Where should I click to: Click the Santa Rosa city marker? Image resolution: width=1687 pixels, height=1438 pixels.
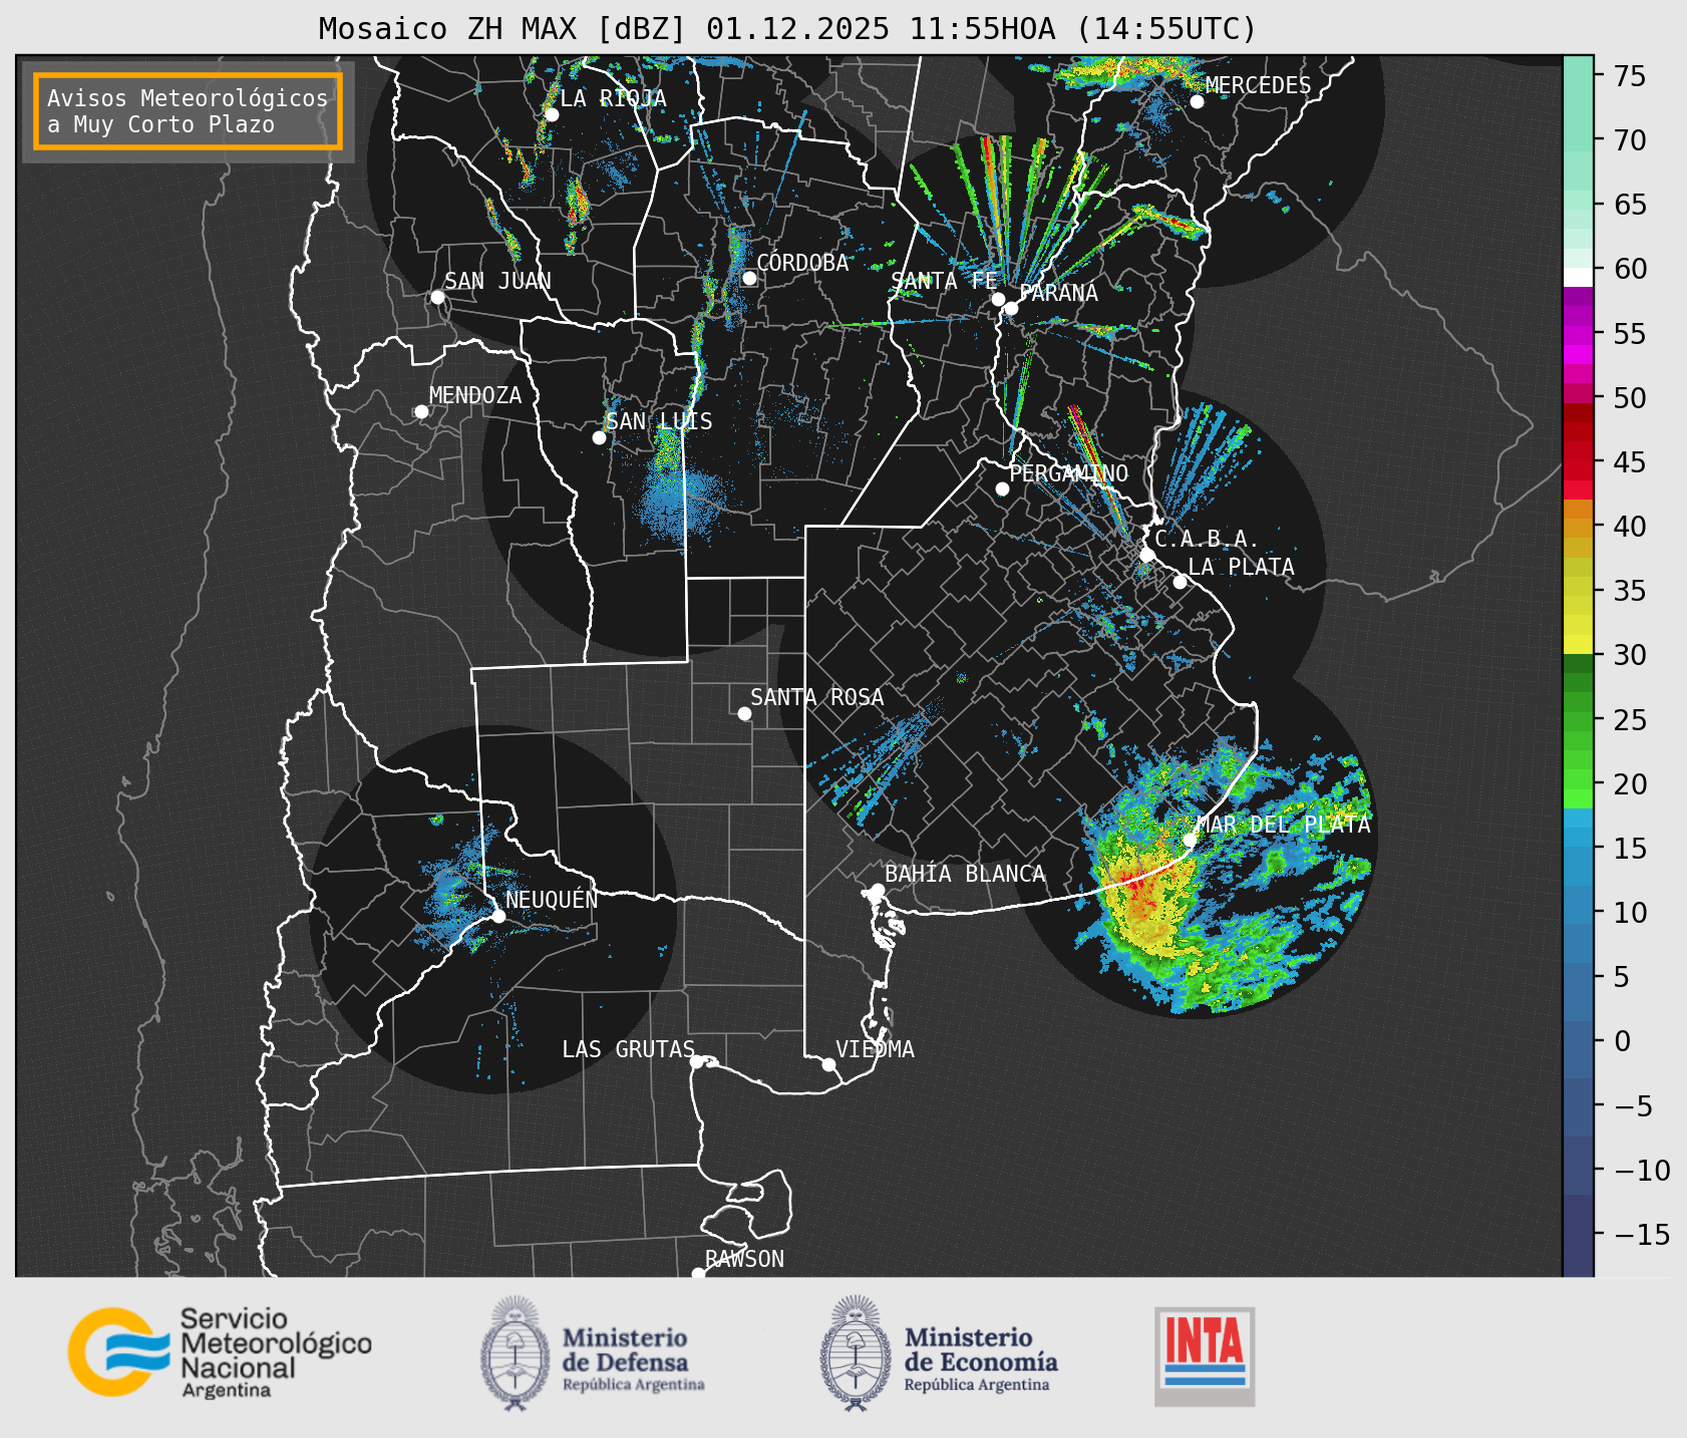click(744, 713)
